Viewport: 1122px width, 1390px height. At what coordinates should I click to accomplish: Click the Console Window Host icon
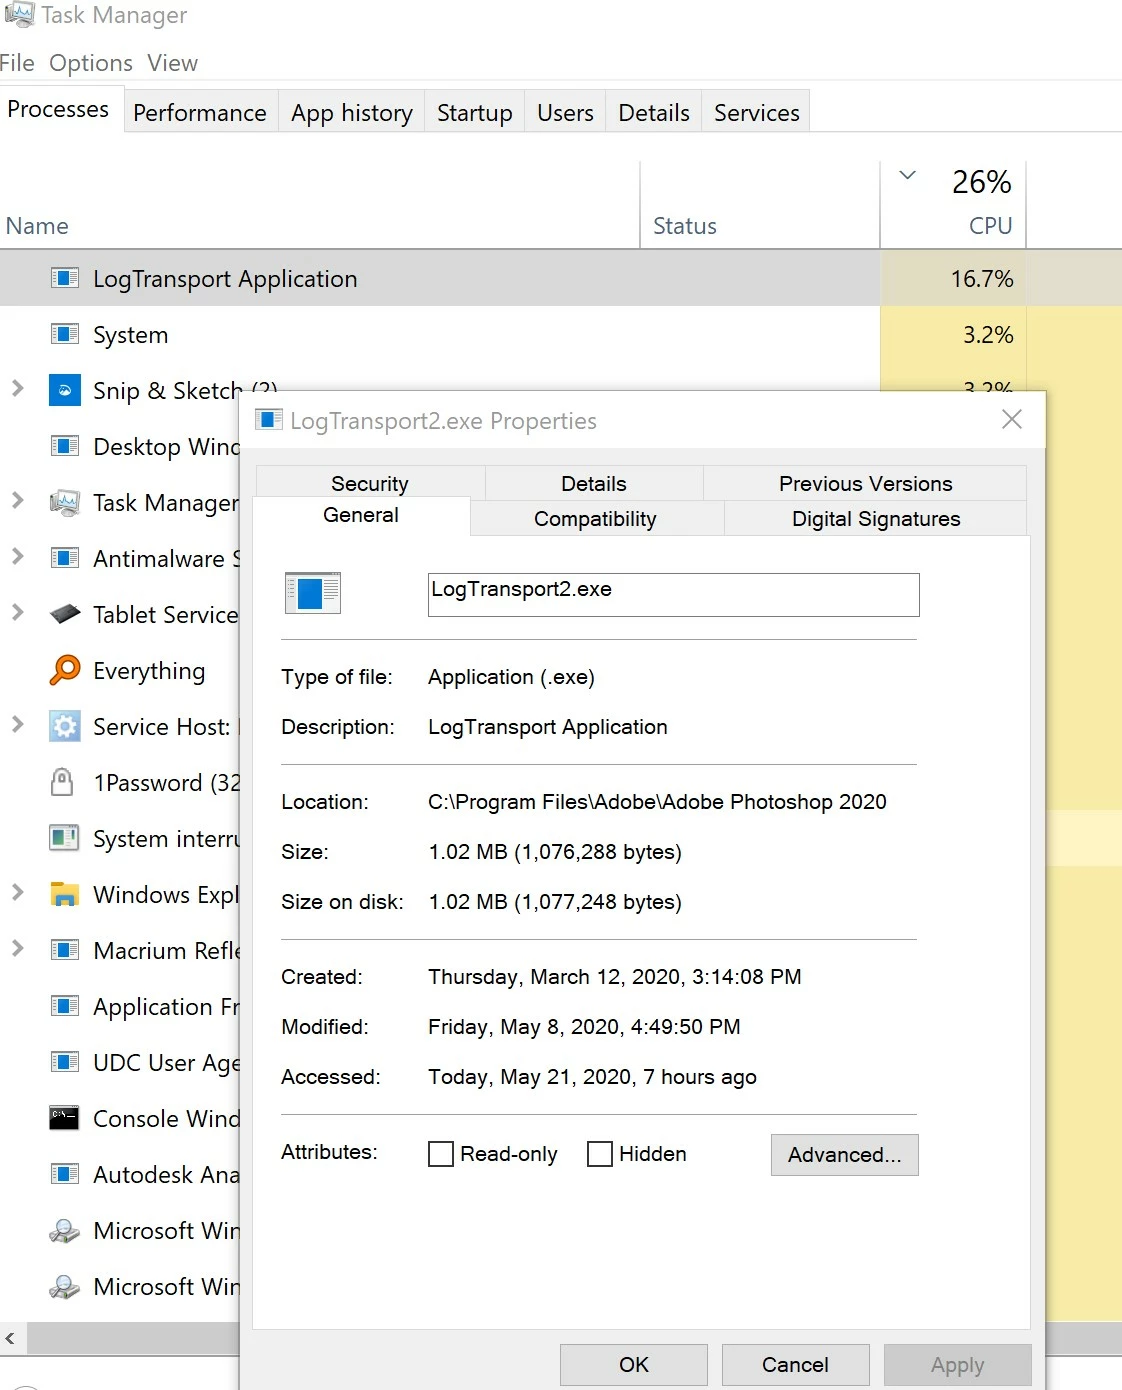(65, 1118)
